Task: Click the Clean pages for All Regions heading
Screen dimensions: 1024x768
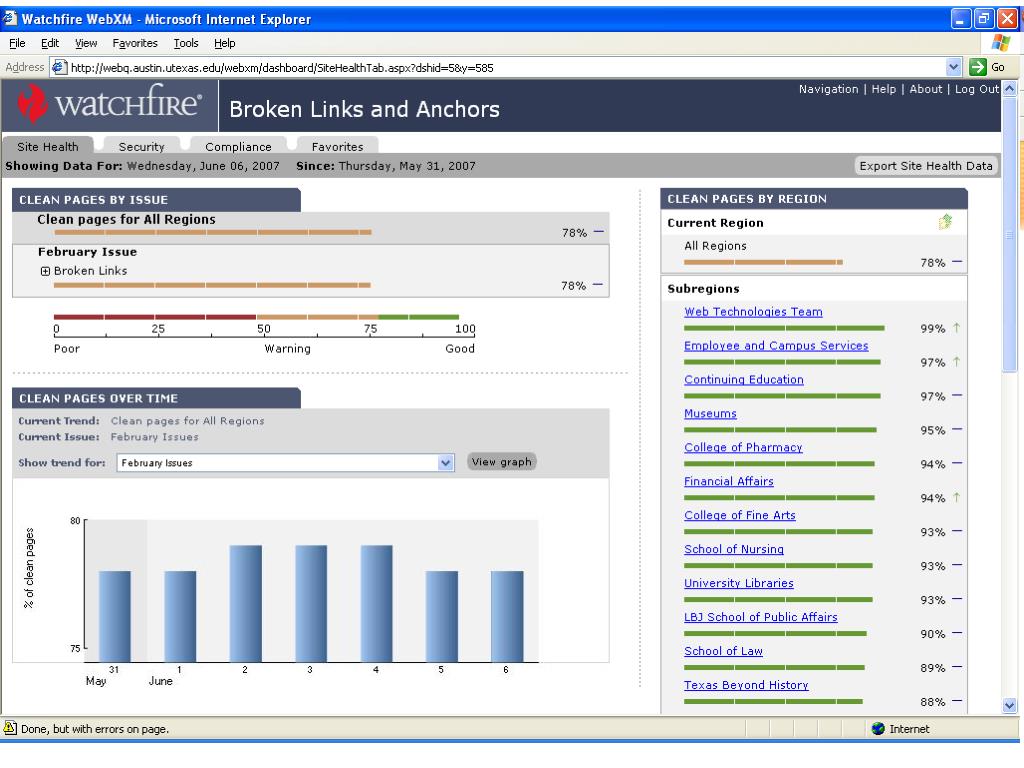Action: 126,219
